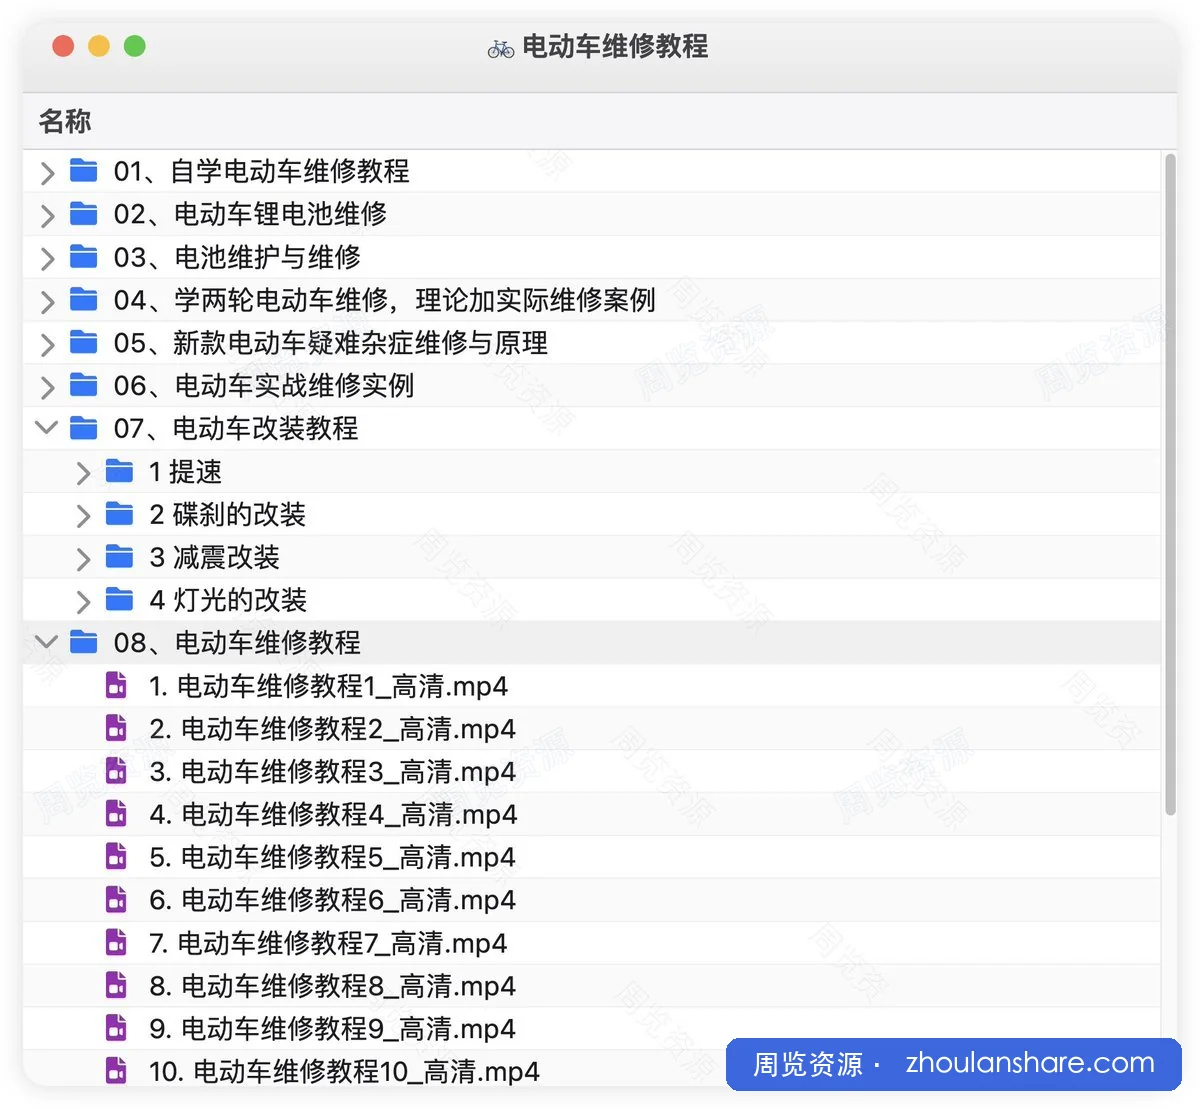Click video file icon of 电动车维修教程1_高清.mp4
Screen dimensions: 1200x1109
(117, 685)
